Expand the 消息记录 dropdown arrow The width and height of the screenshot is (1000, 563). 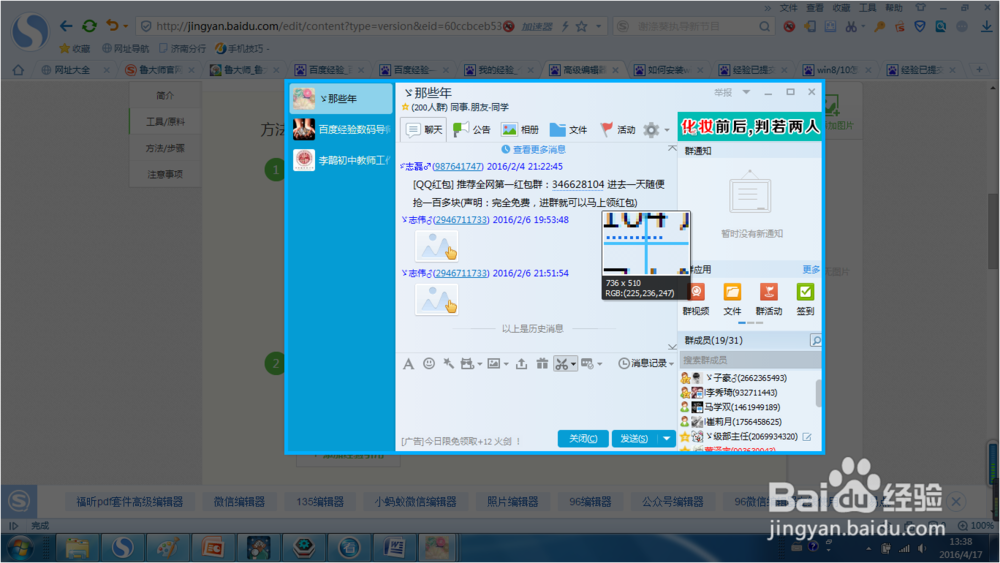tap(671, 364)
